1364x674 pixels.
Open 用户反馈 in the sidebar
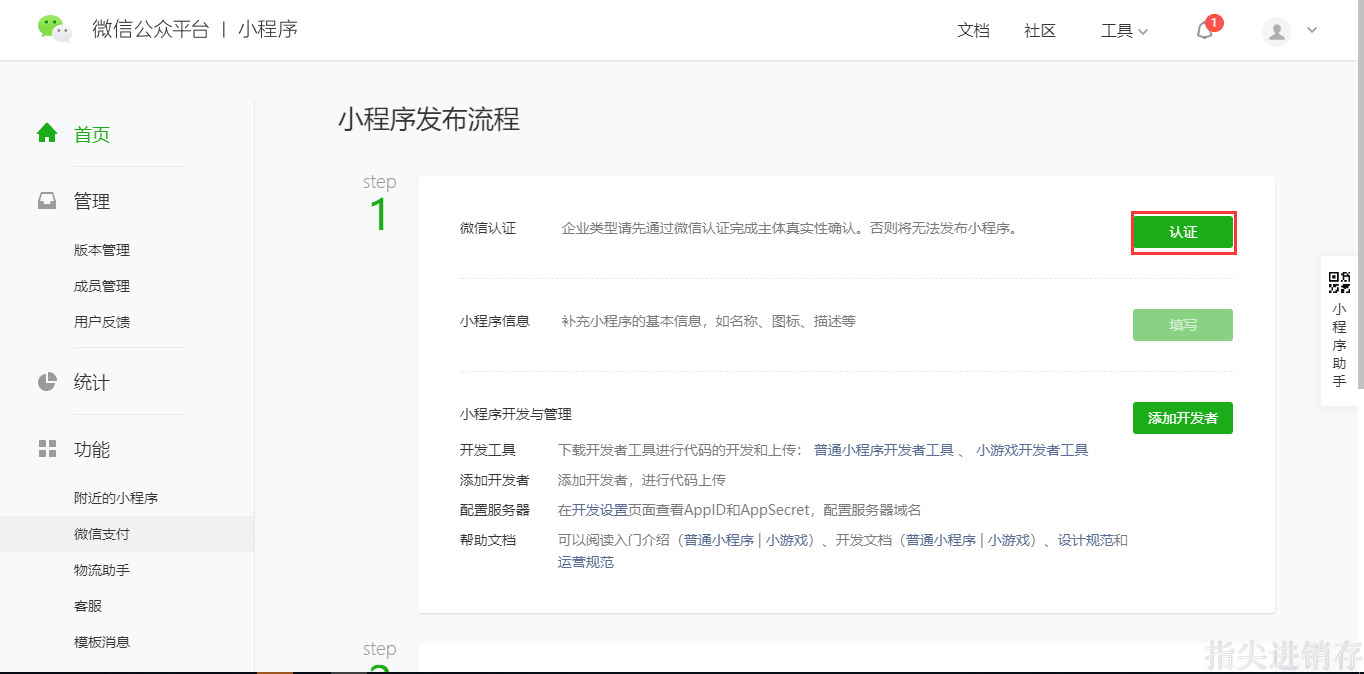click(x=102, y=322)
